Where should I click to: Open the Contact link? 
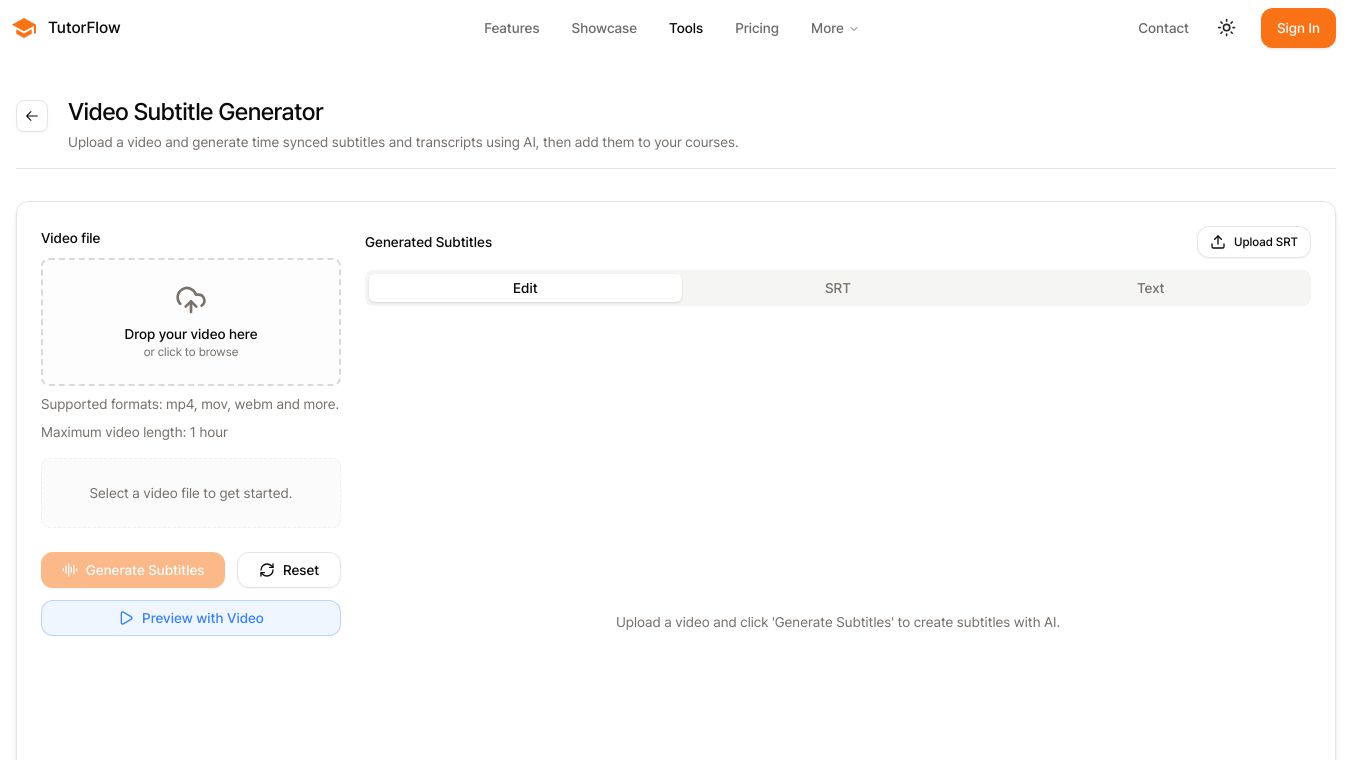[x=1163, y=28]
